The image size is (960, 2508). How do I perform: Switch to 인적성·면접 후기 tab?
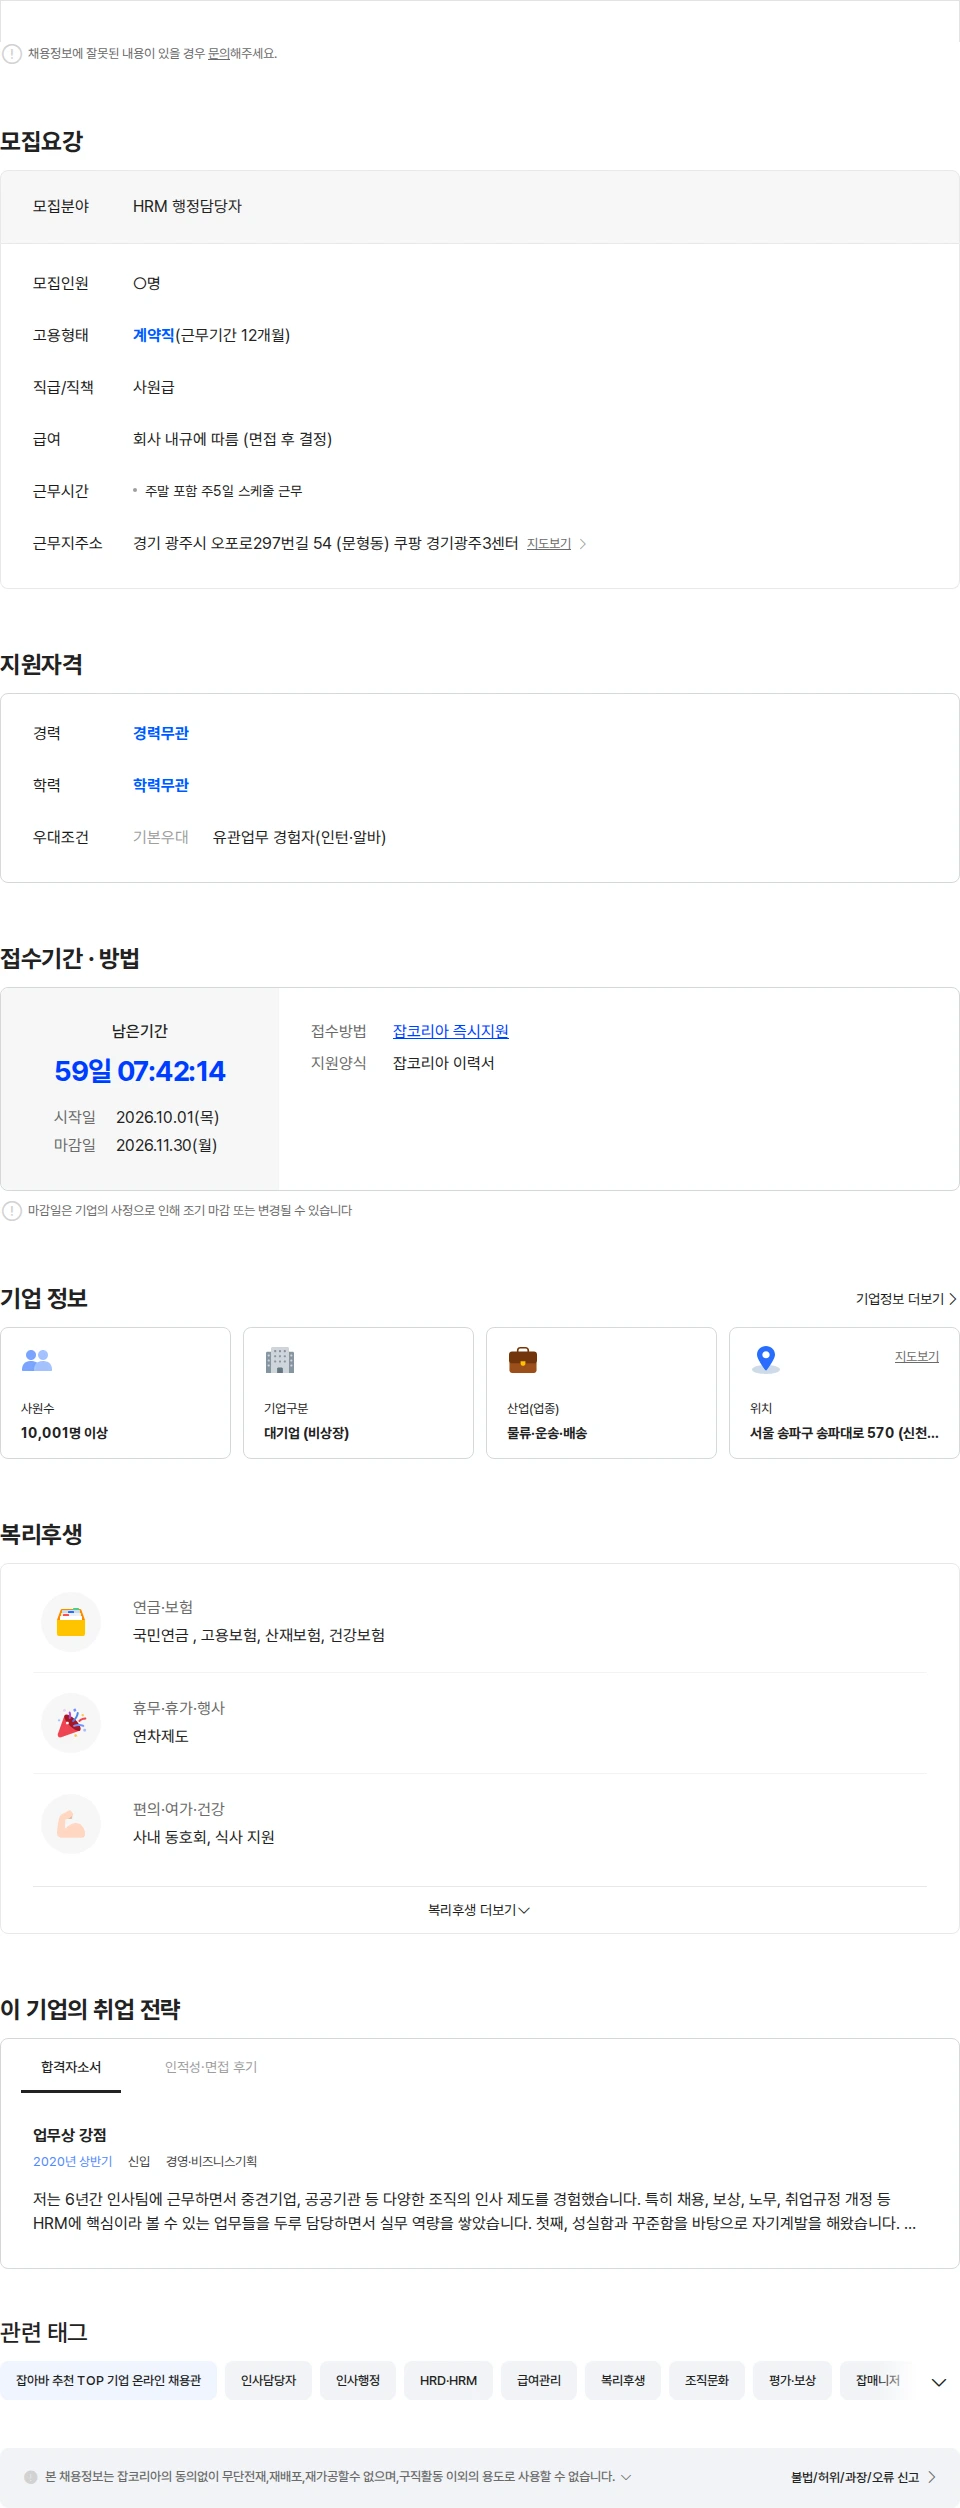pos(211,2067)
